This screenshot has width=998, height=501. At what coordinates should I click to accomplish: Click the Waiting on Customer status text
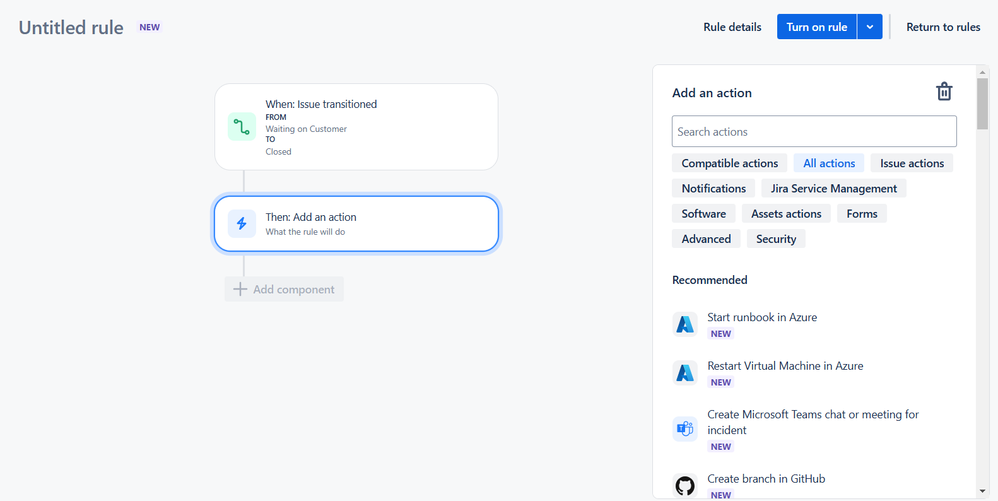coord(306,129)
